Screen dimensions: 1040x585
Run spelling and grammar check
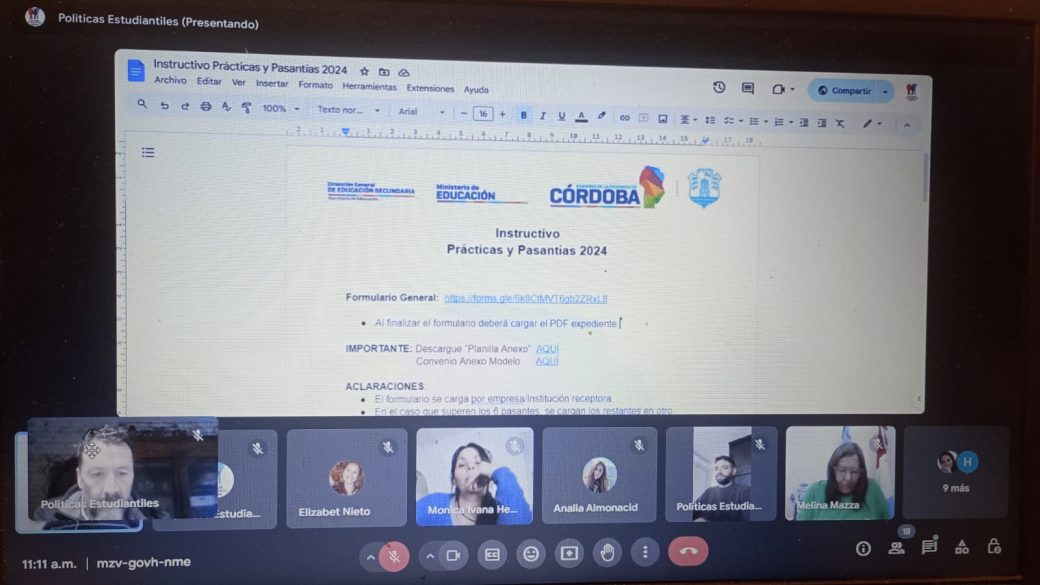tap(226, 107)
